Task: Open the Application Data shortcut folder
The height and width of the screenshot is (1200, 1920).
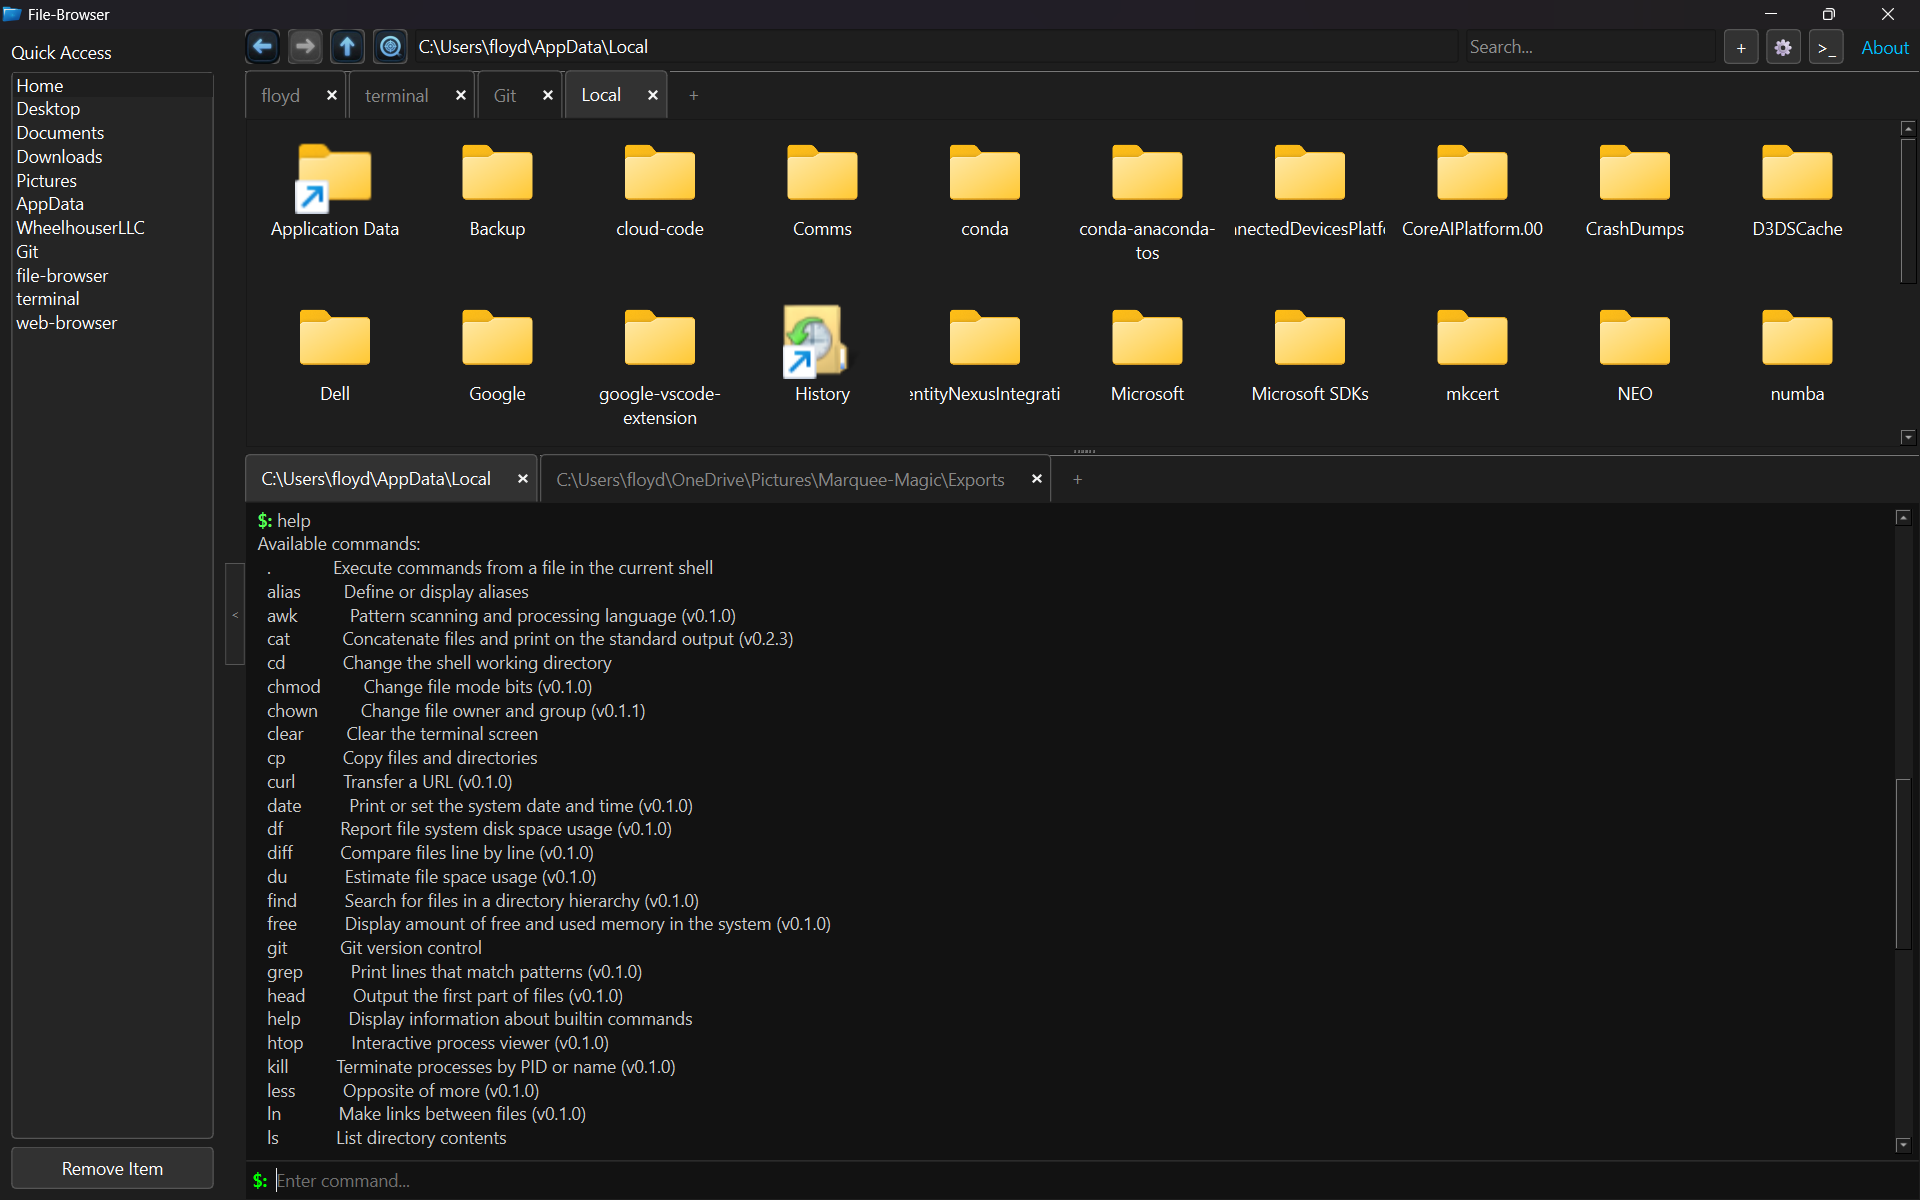Action: [334, 191]
